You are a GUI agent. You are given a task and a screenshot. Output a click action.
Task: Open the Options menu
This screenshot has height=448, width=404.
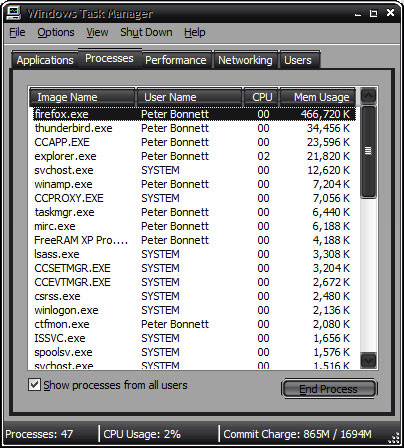(x=56, y=33)
